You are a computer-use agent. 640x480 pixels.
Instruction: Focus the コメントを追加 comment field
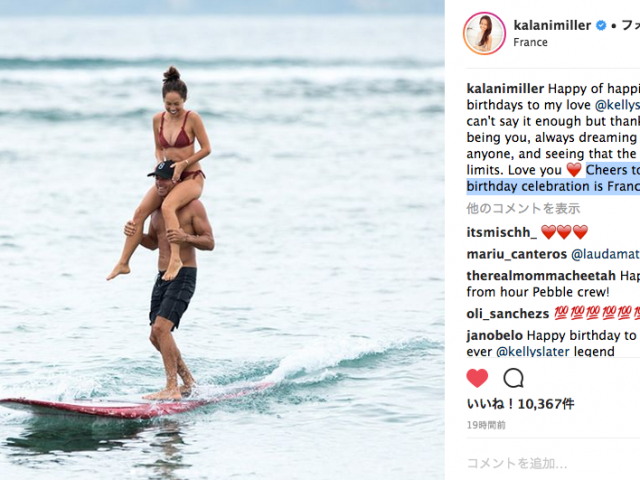[553, 463]
